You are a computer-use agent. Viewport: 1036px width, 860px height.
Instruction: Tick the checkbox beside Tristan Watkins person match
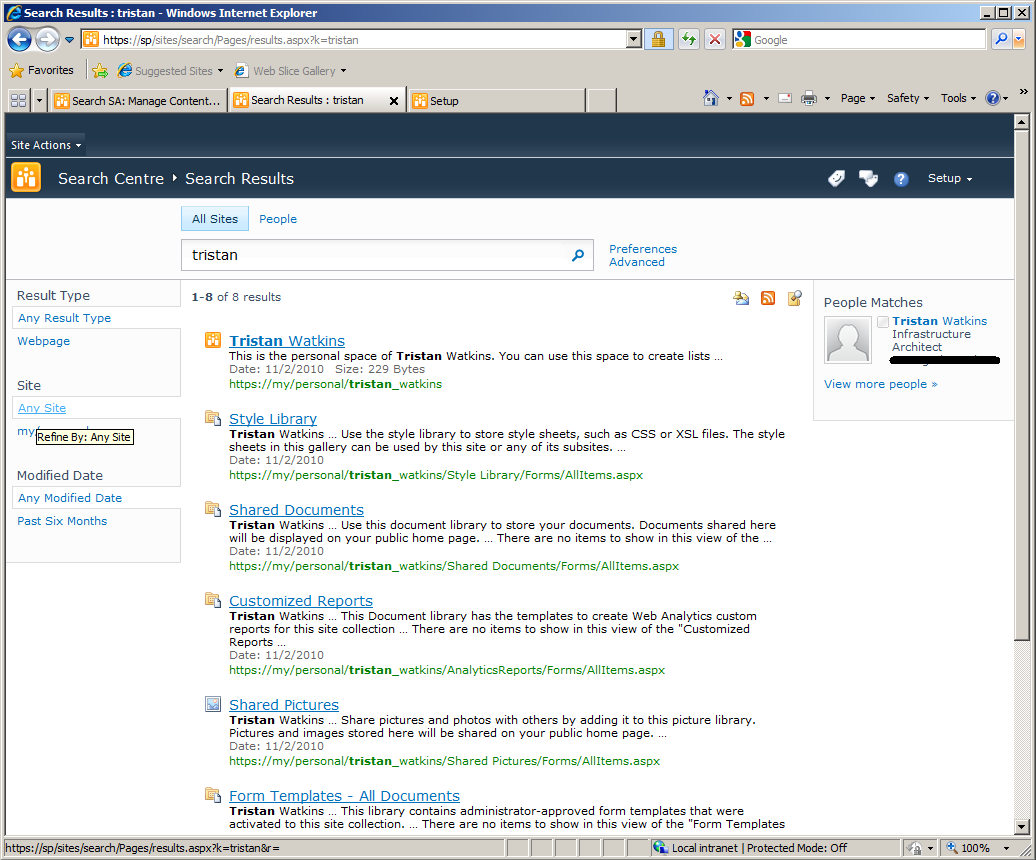pos(883,322)
